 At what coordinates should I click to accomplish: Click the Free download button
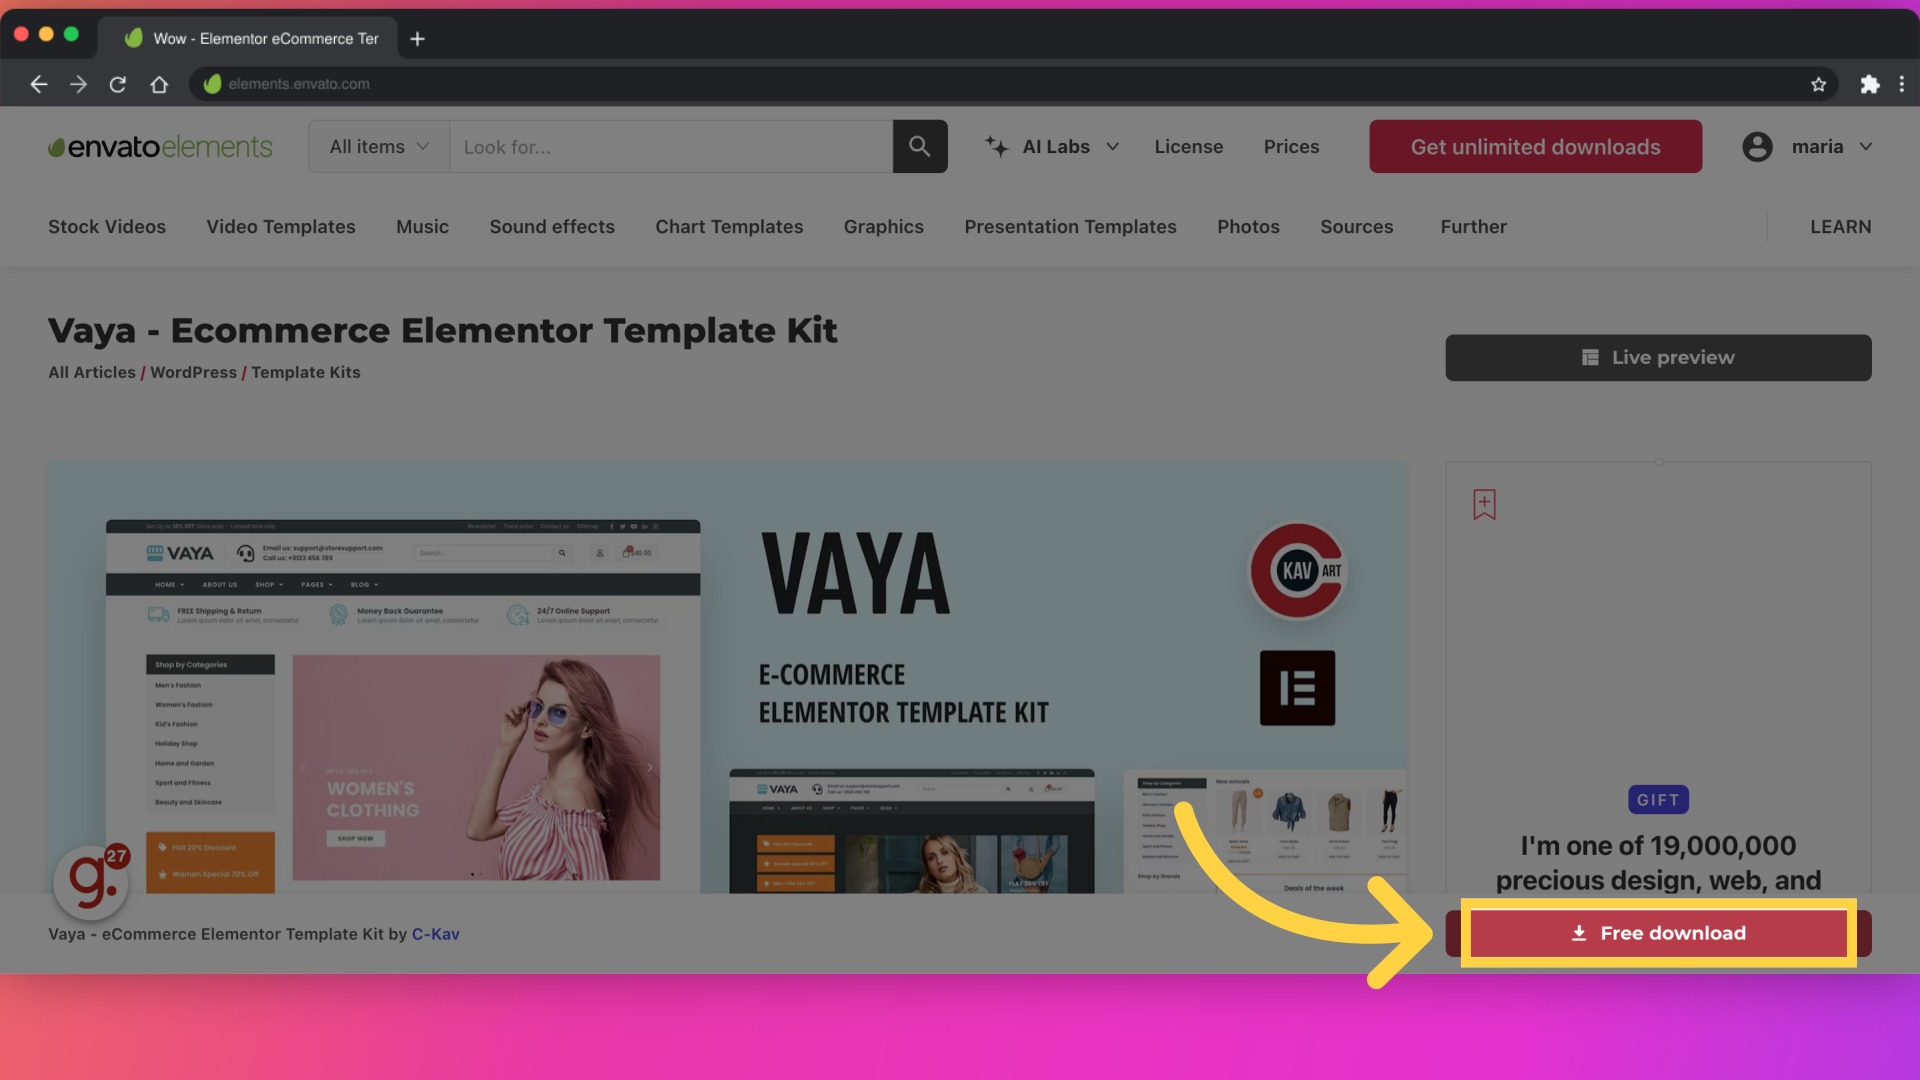point(1658,932)
